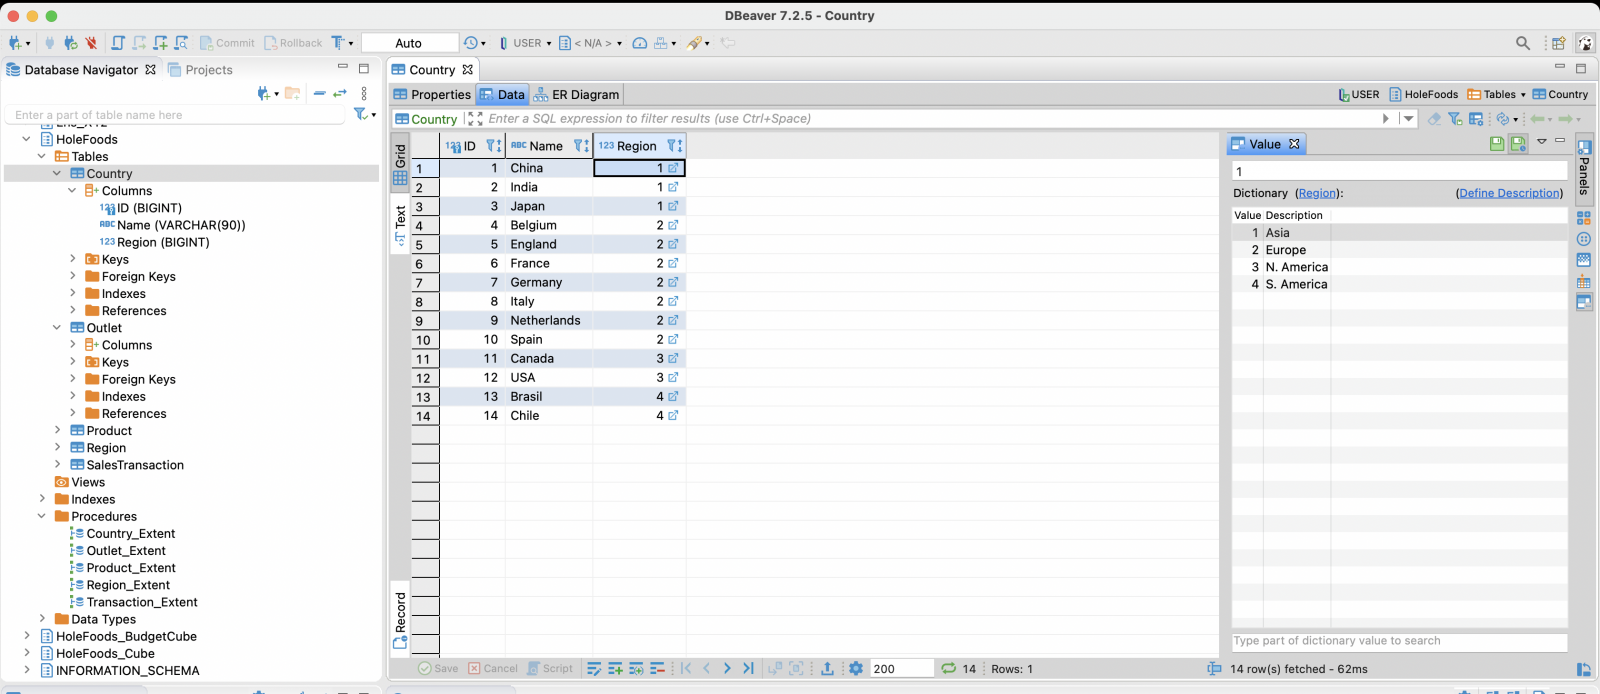Click the Define Description link
The width and height of the screenshot is (1600, 694).
[1509, 193]
